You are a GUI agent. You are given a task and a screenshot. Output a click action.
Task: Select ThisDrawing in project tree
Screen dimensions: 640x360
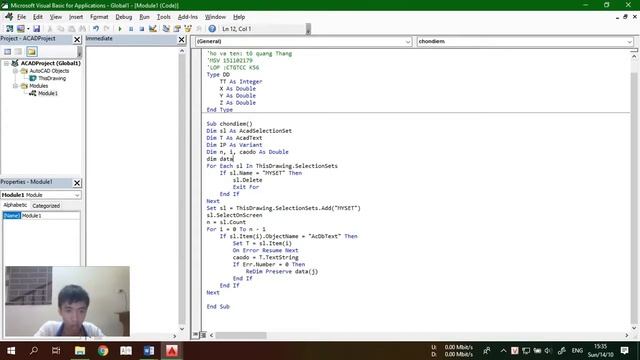(52, 78)
